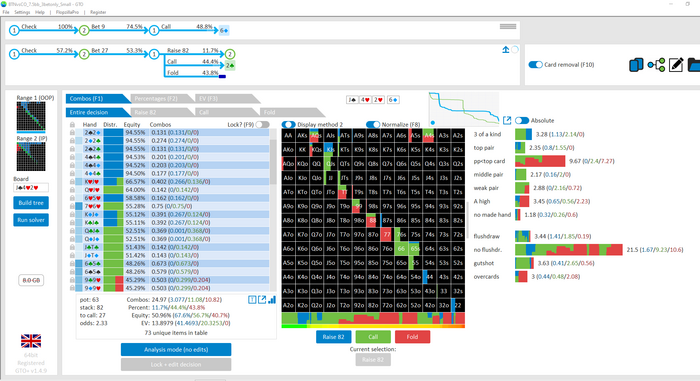The width and height of the screenshot is (700, 381).
Task: Open Range 1 (OOP) grid thumbnail
Action: point(31,117)
